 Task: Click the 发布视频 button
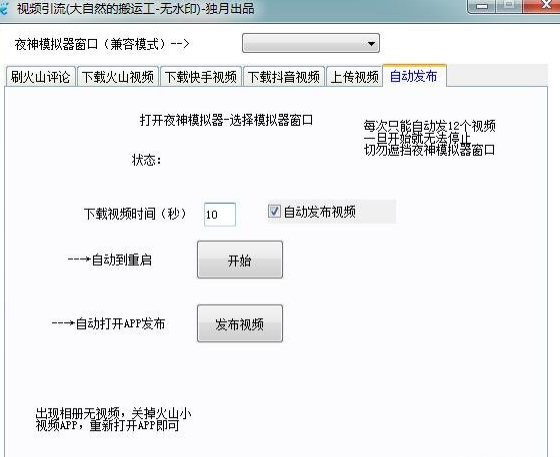(240, 323)
